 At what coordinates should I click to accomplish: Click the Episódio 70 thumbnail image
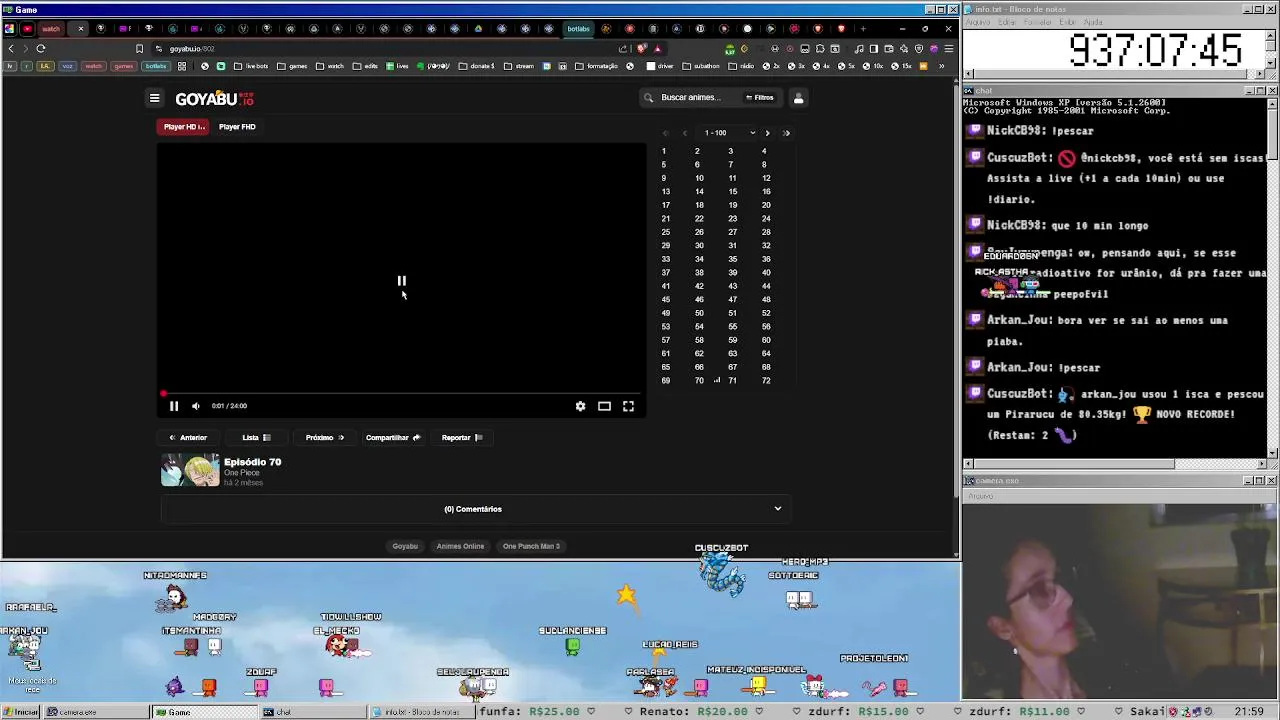pyautogui.click(x=190, y=471)
